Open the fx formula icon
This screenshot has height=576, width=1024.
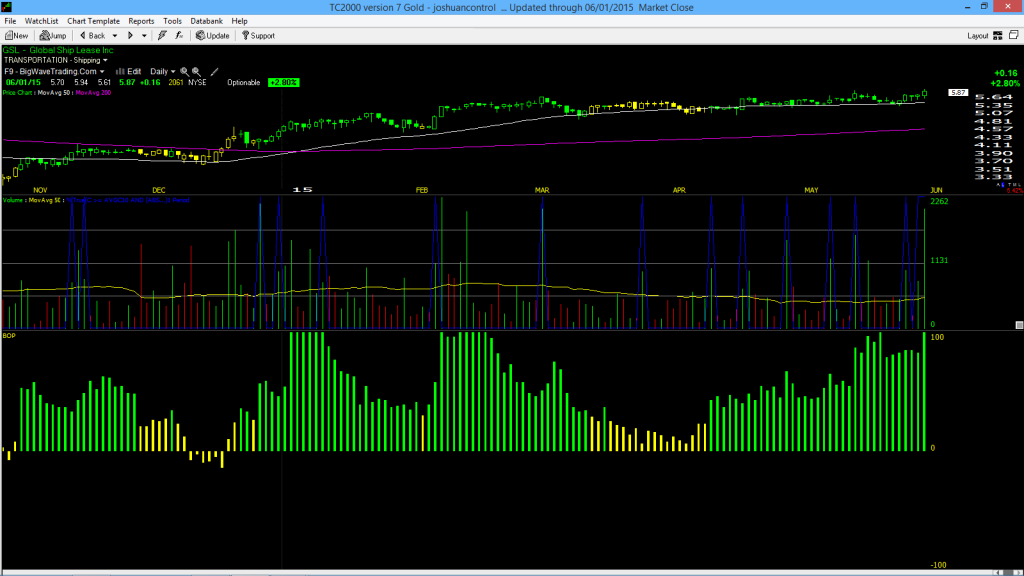(179, 36)
